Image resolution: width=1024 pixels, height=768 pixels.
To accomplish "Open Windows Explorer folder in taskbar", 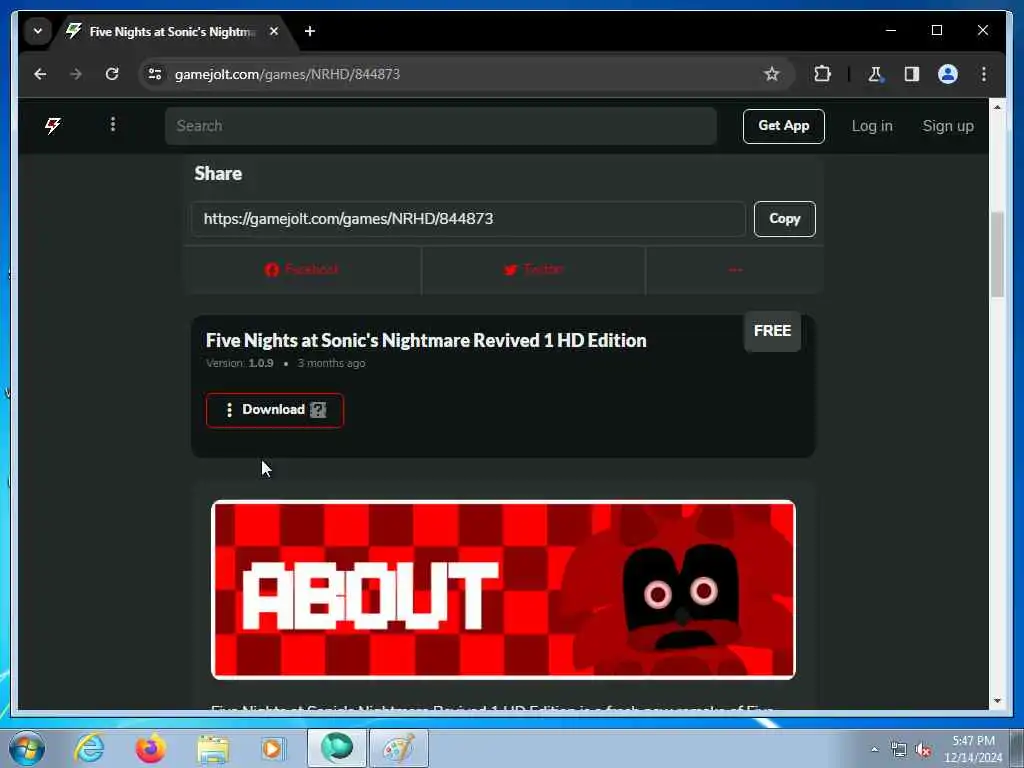I will (x=213, y=748).
